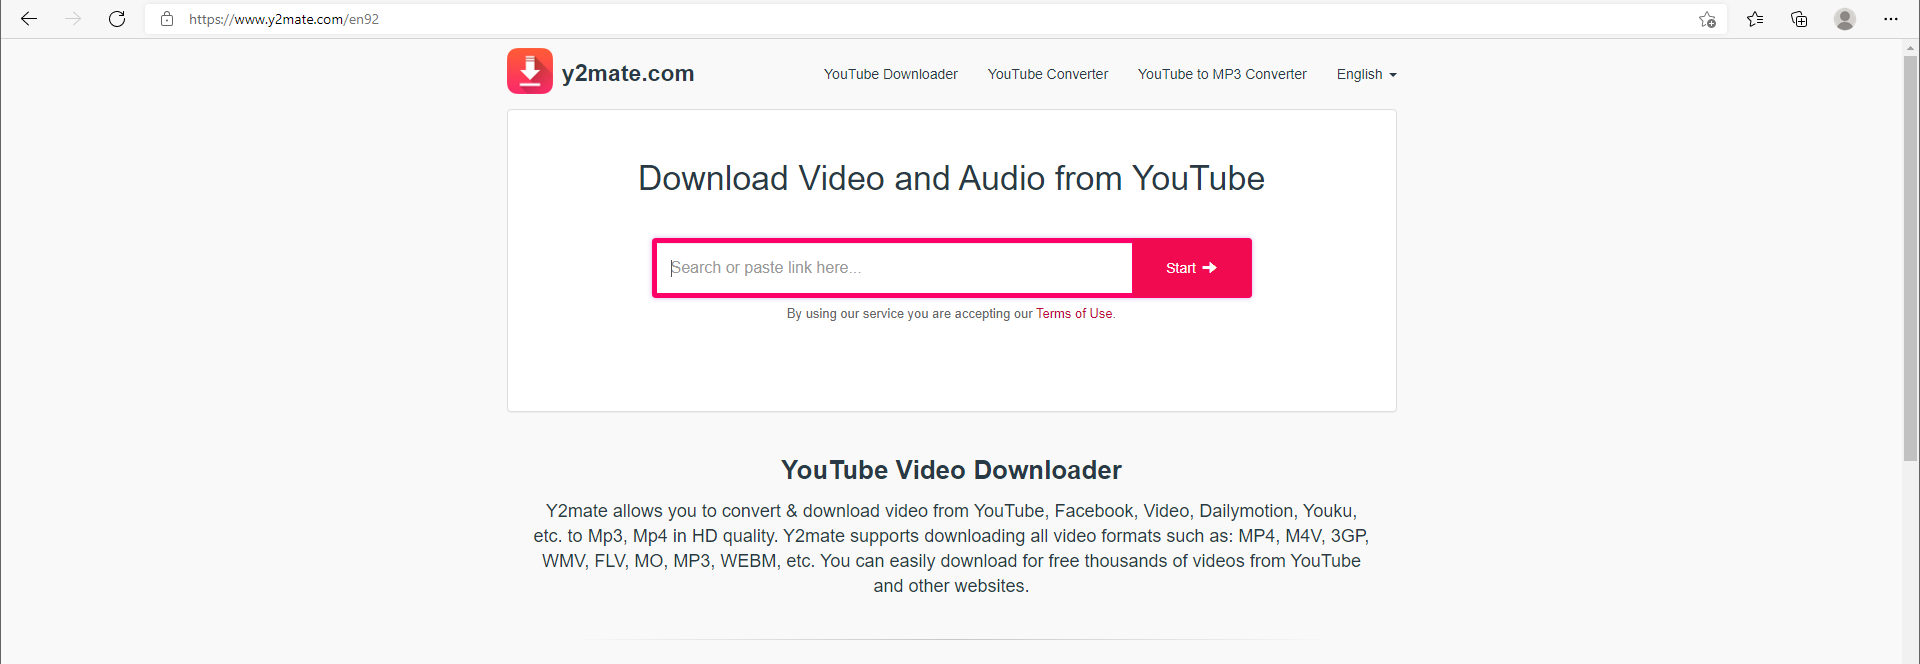Open YouTube Converter nav item

1047,74
